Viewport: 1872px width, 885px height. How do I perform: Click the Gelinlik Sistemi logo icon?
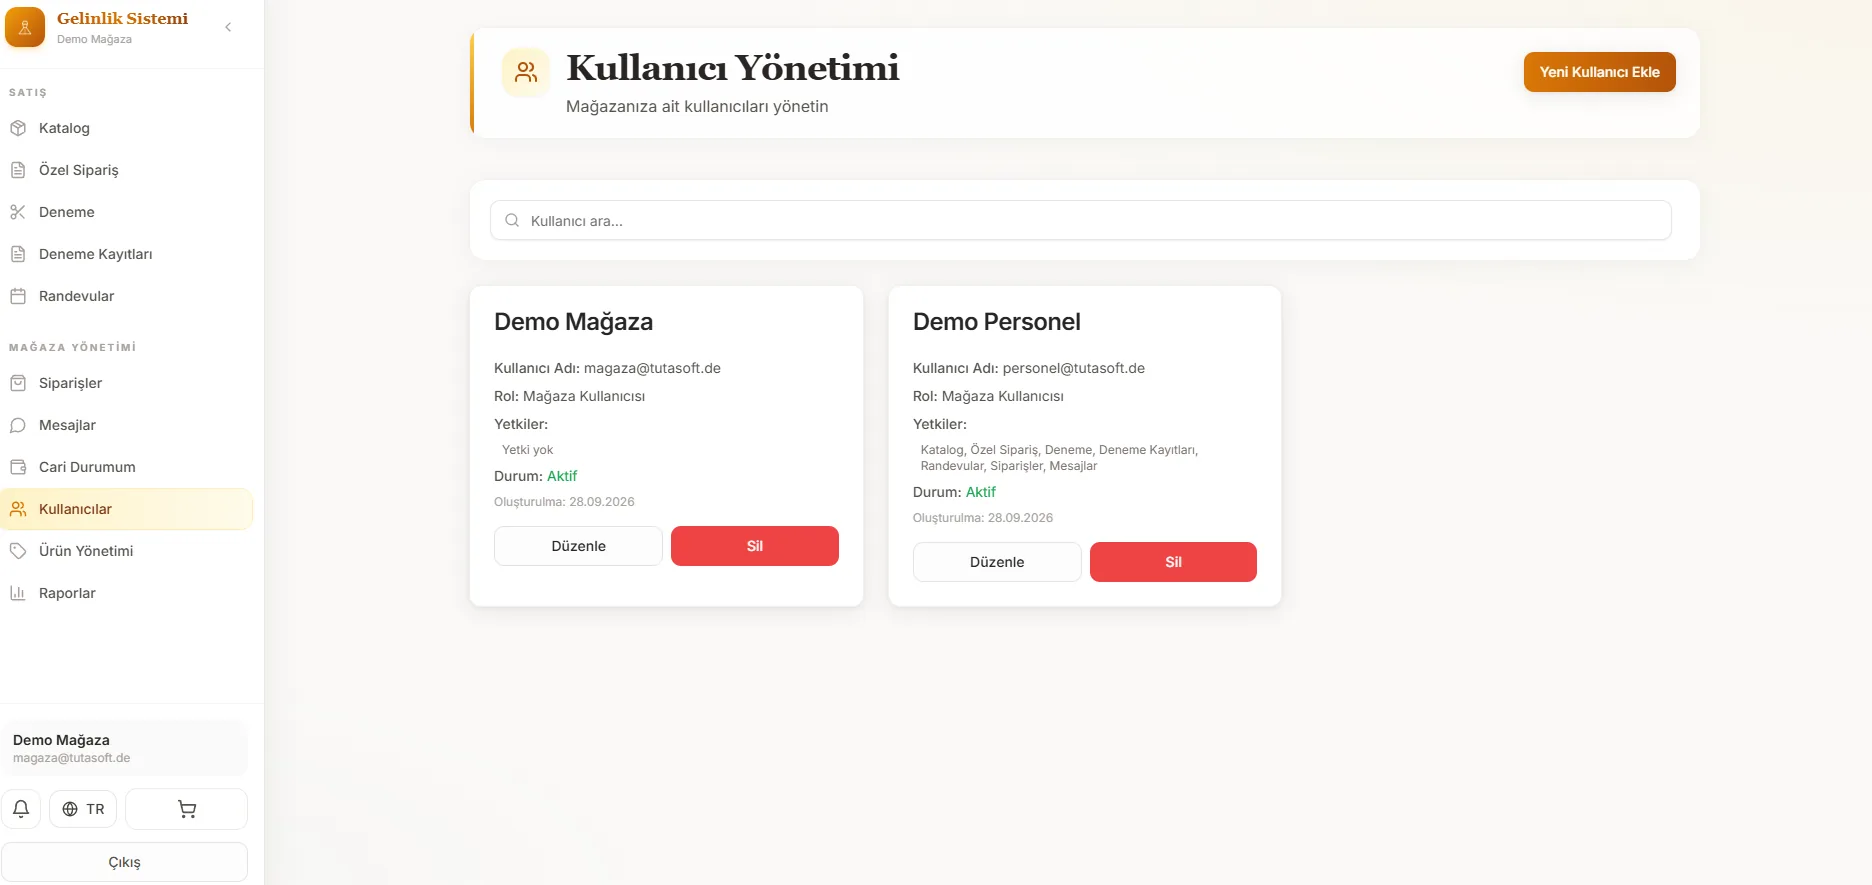(25, 27)
